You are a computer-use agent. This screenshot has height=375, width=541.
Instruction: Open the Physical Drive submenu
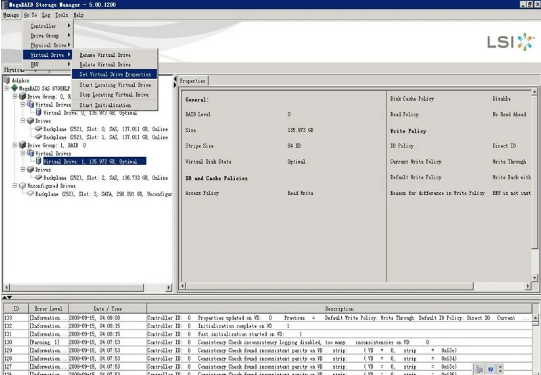point(47,45)
